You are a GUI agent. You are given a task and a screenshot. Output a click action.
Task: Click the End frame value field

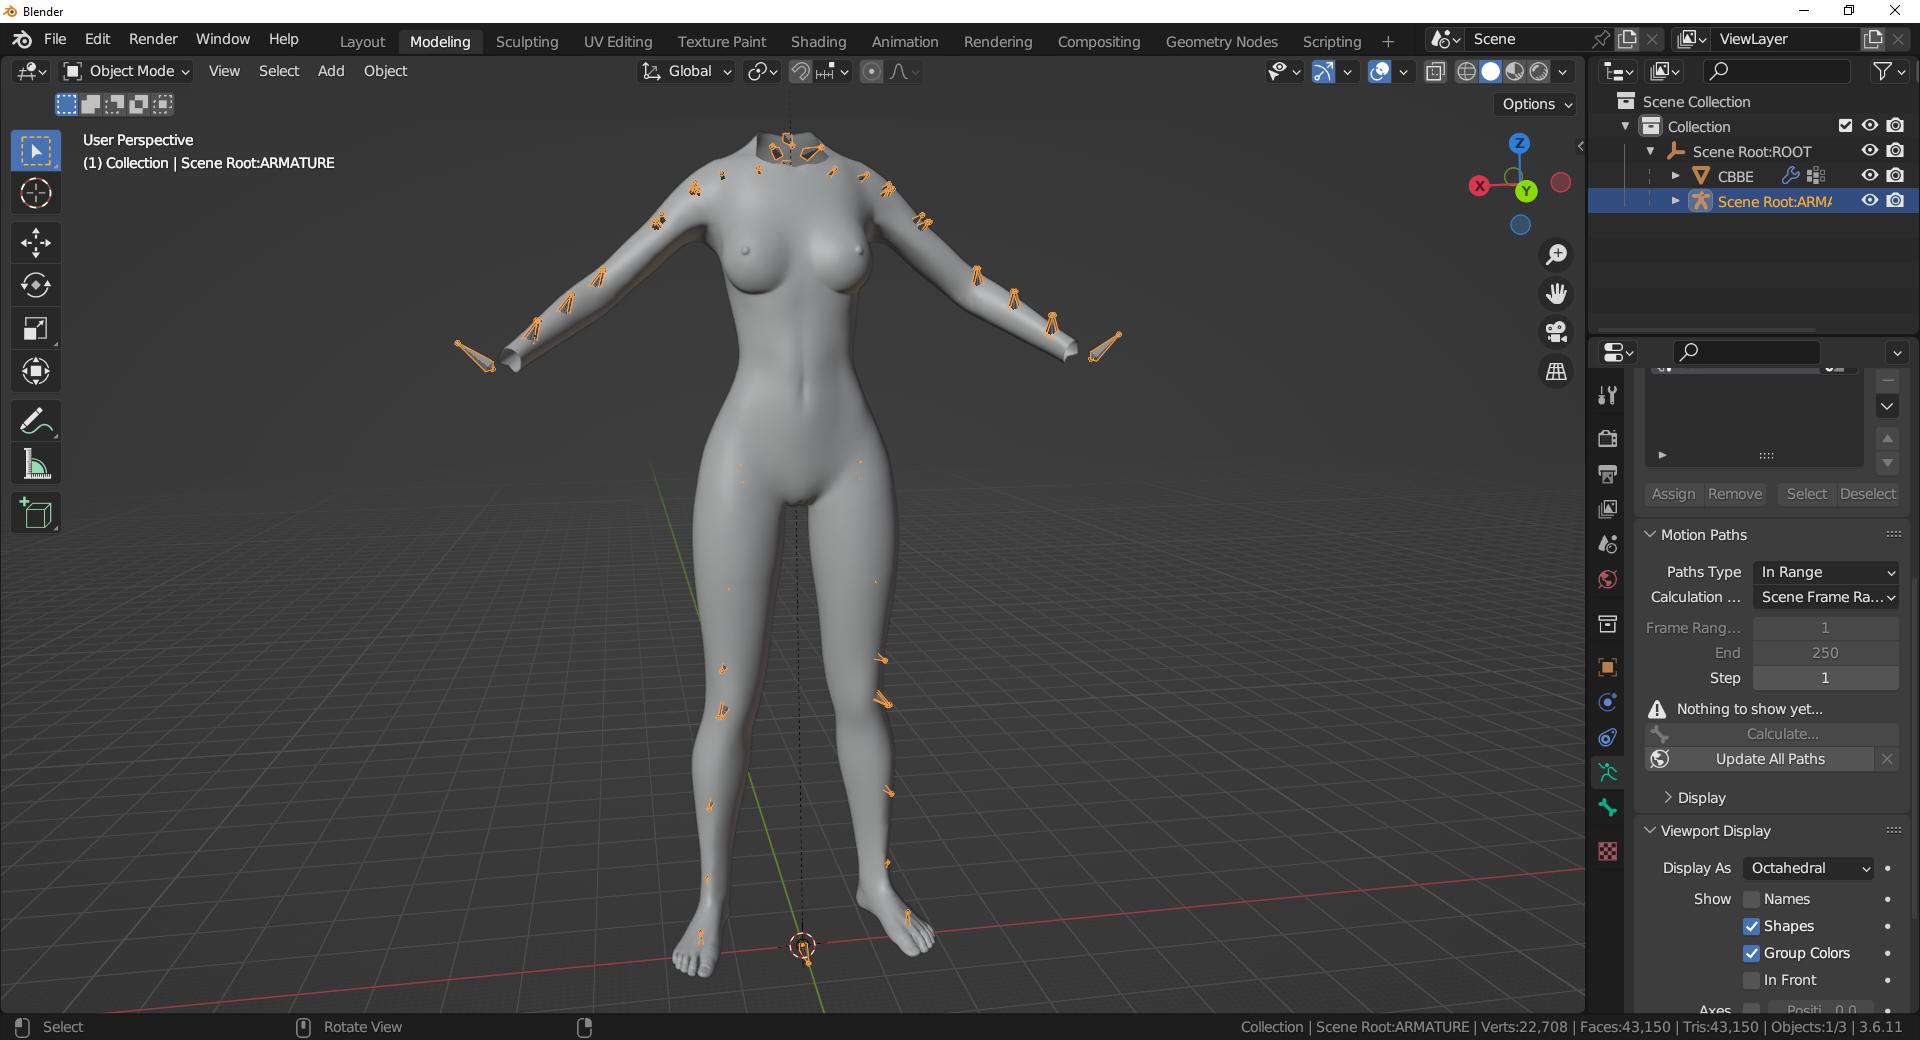tap(1825, 653)
